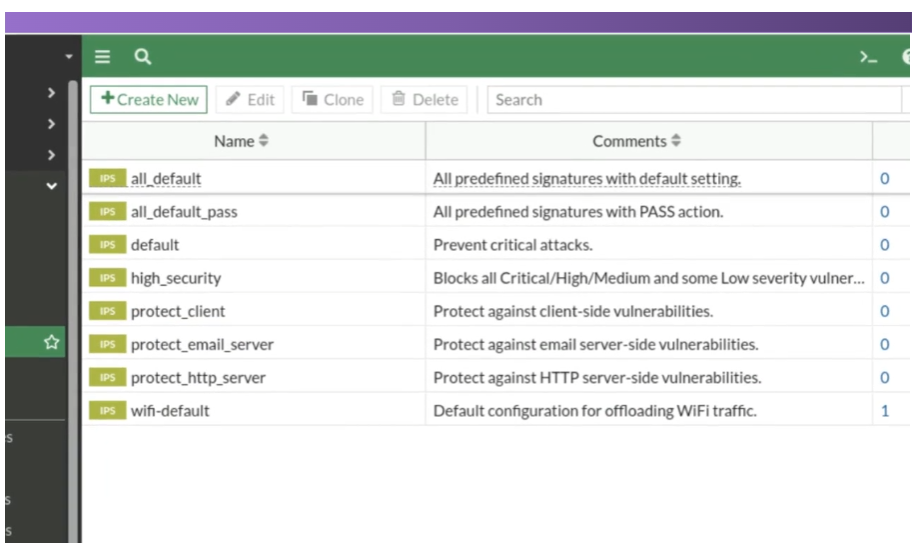This screenshot has width=919, height=556.
Task: Click IPS icon for protect_email_server
Action: click(107, 344)
